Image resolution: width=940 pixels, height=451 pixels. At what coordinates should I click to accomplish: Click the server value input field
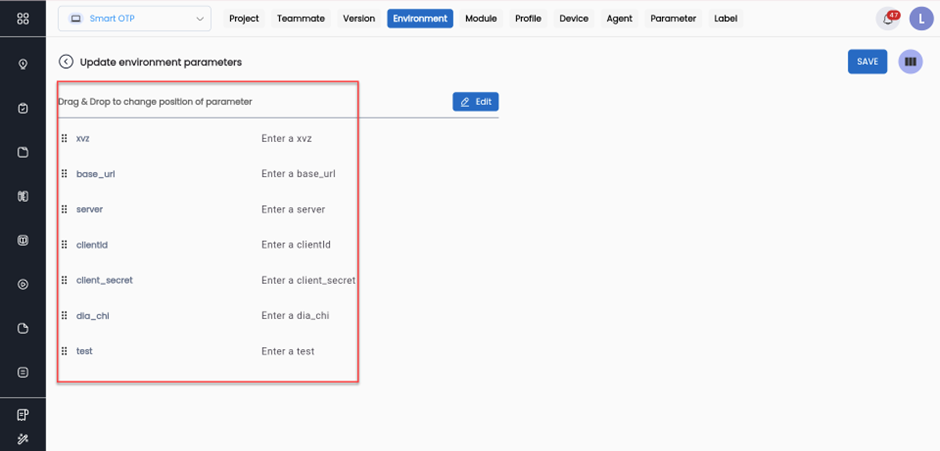[293, 210]
